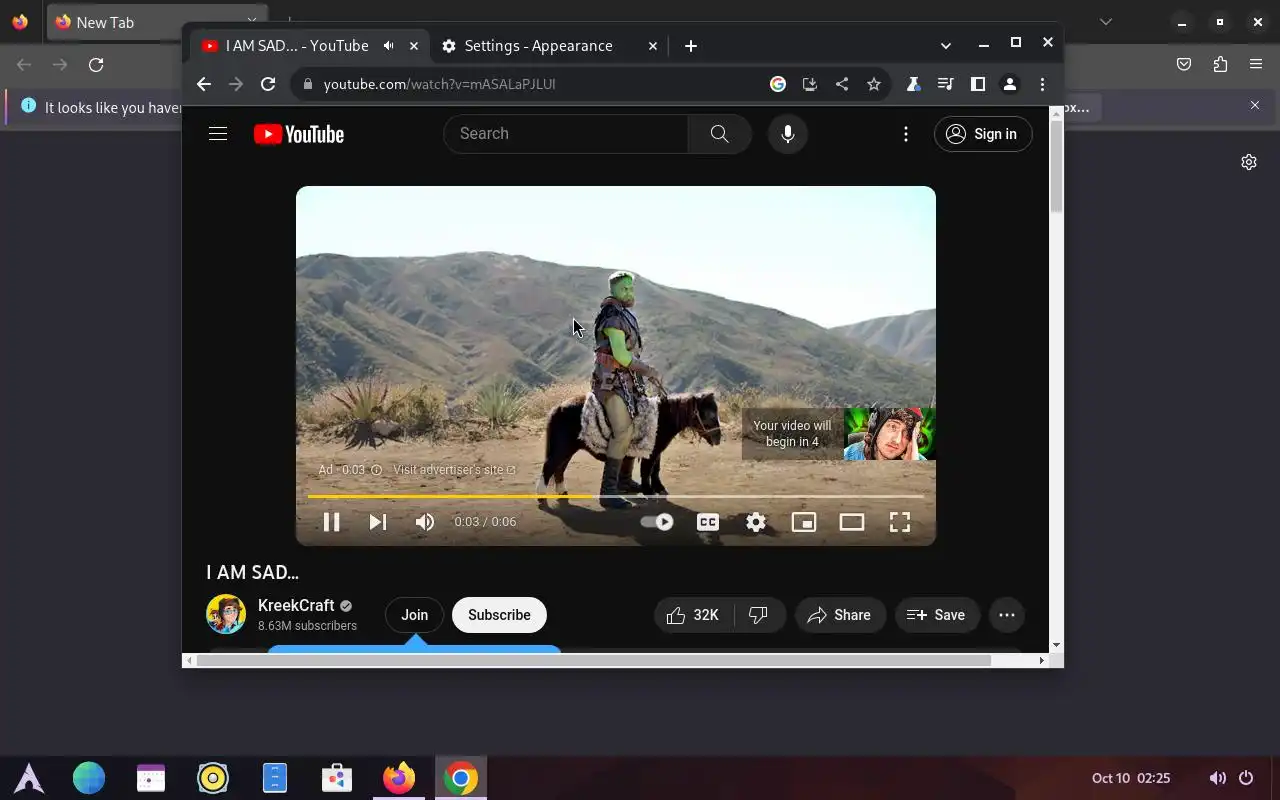The width and height of the screenshot is (1280, 800).
Task: Dislike the video
Action: tap(759, 615)
